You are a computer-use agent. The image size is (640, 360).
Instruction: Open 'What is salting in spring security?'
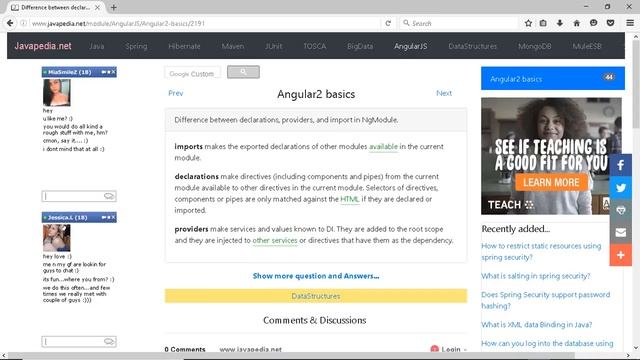click(536, 276)
